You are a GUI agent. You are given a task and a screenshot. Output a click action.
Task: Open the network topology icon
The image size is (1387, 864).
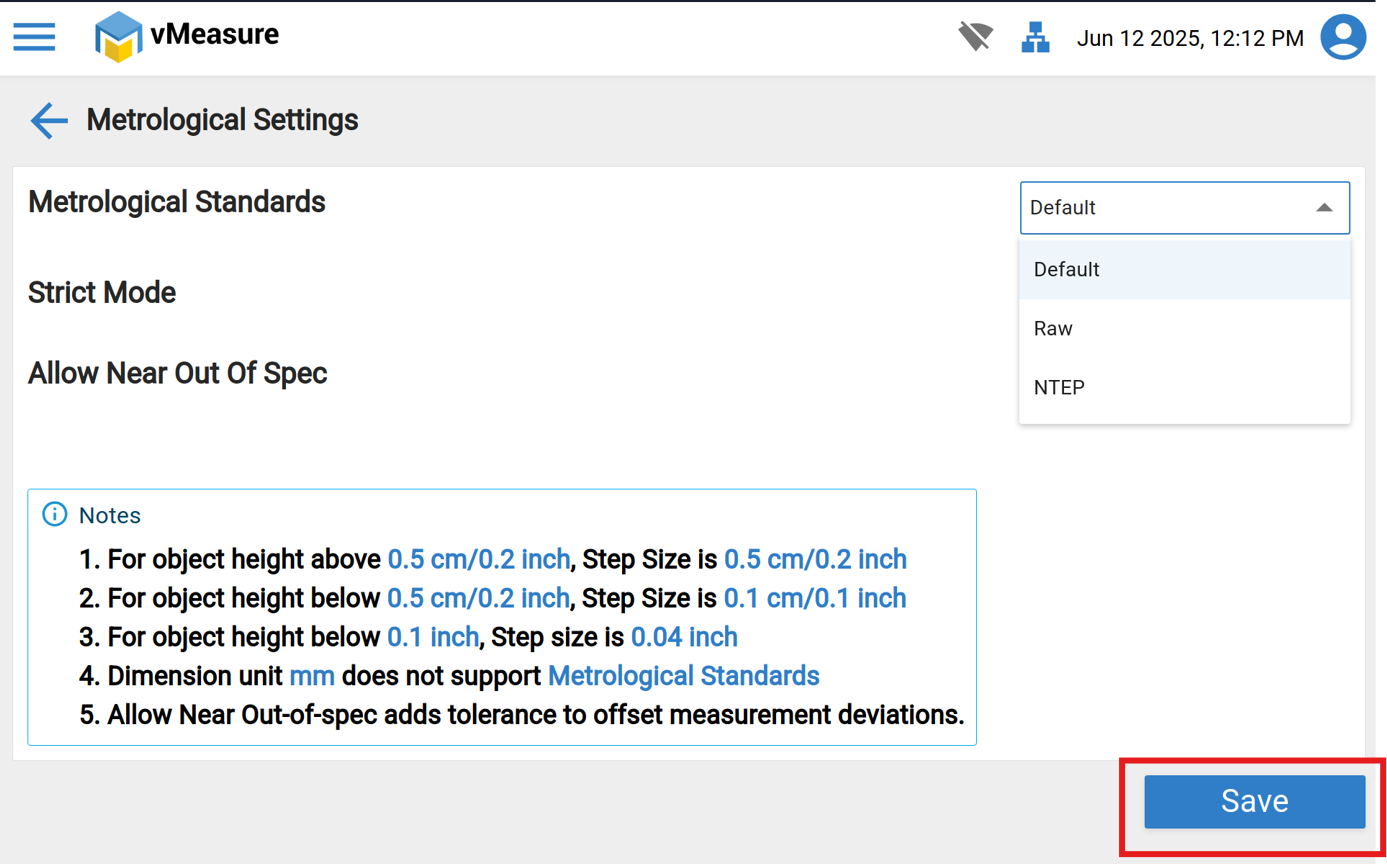(1035, 38)
